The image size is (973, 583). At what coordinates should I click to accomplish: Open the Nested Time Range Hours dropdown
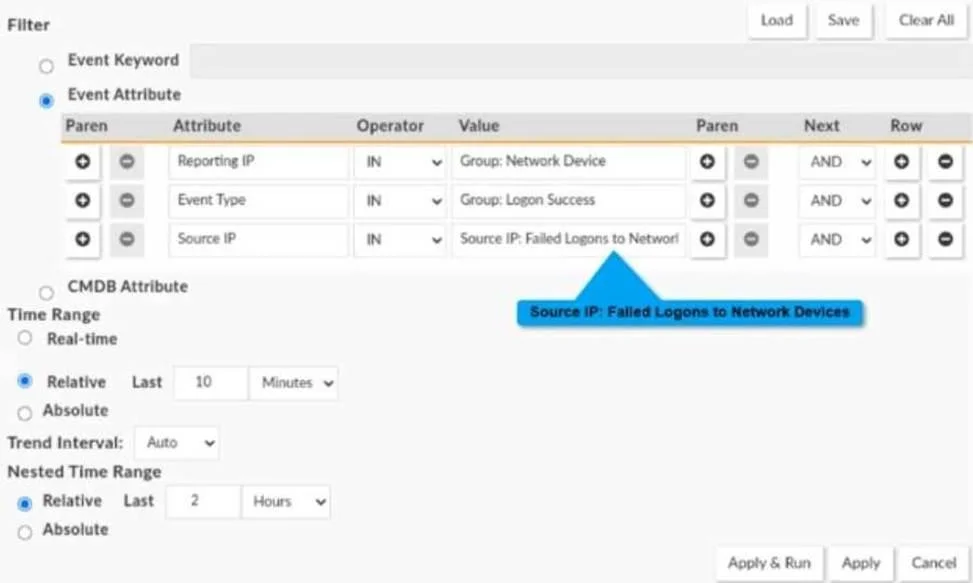(x=285, y=502)
